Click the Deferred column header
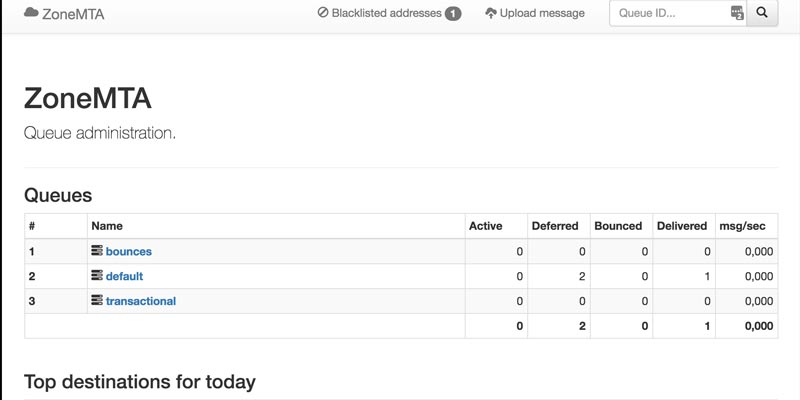800x400 pixels. (555, 226)
